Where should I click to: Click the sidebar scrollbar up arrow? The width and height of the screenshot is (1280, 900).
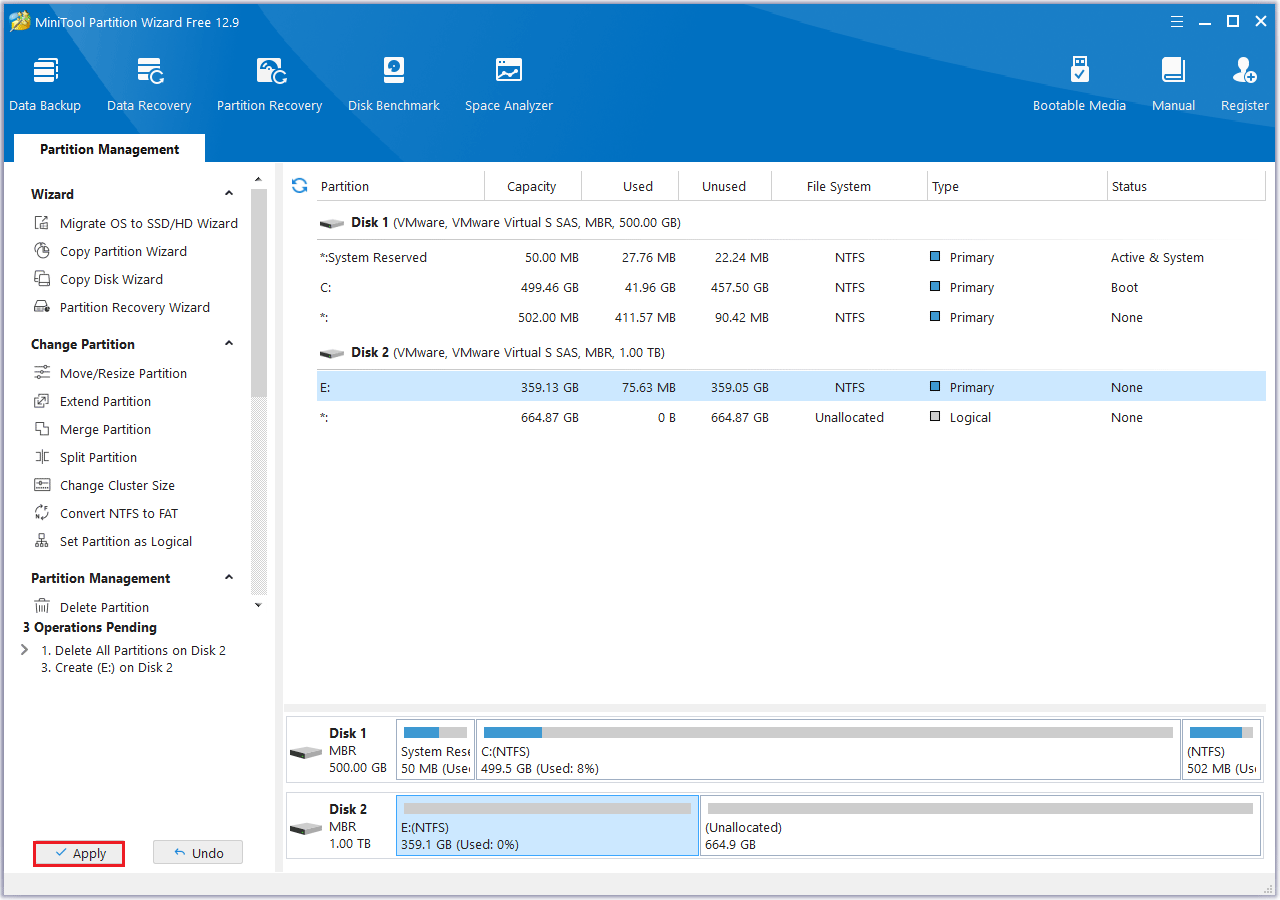259,179
